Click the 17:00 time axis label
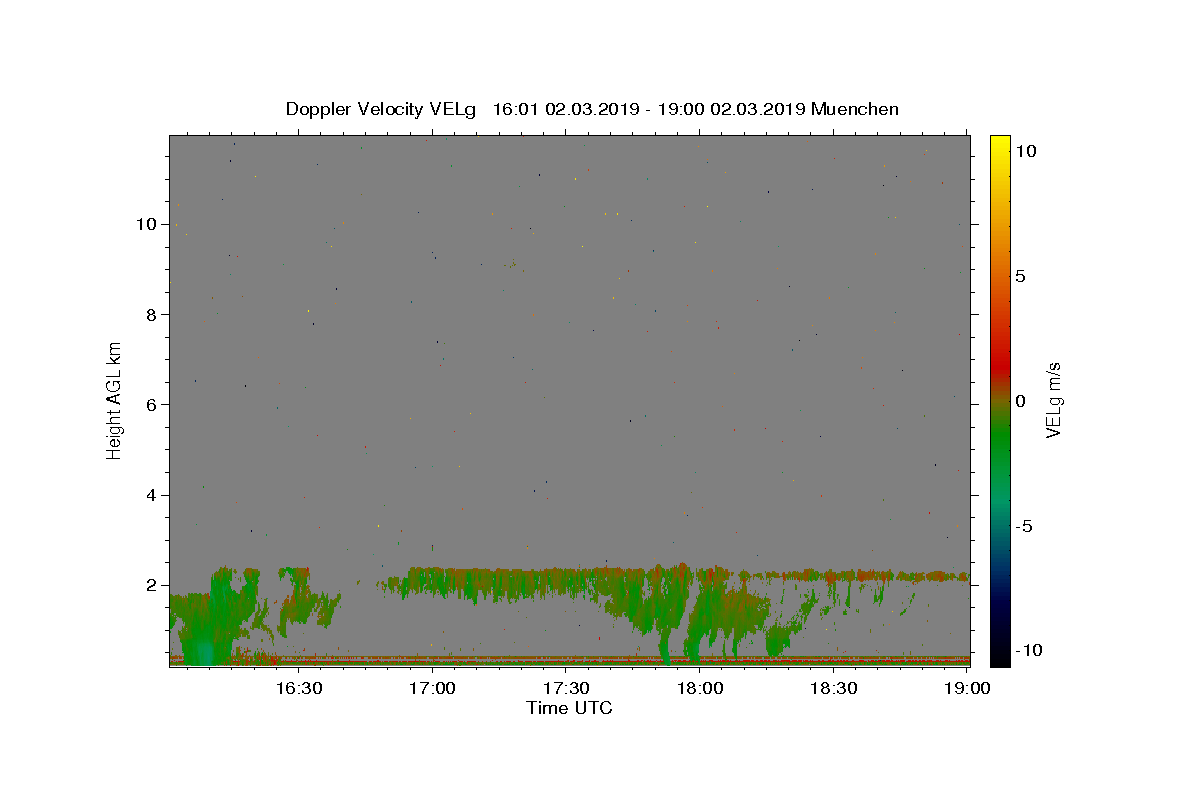Image resolution: width=1200 pixels, height=800 pixels. click(x=432, y=688)
